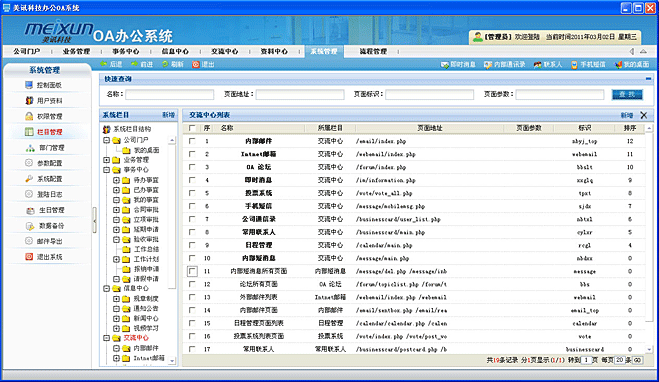Screen dimensions: 659x382
Task: Select 工作总结 folder in the tree
Action: 141,249
